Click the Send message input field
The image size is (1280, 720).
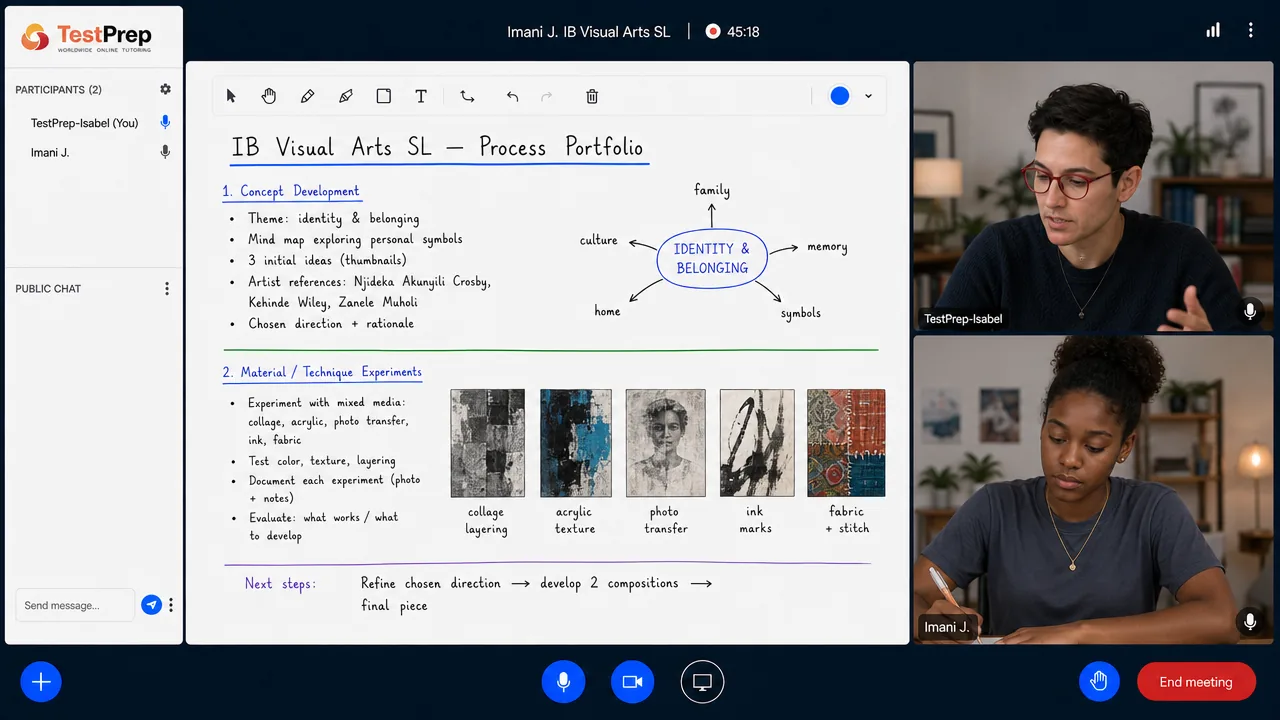coord(75,605)
